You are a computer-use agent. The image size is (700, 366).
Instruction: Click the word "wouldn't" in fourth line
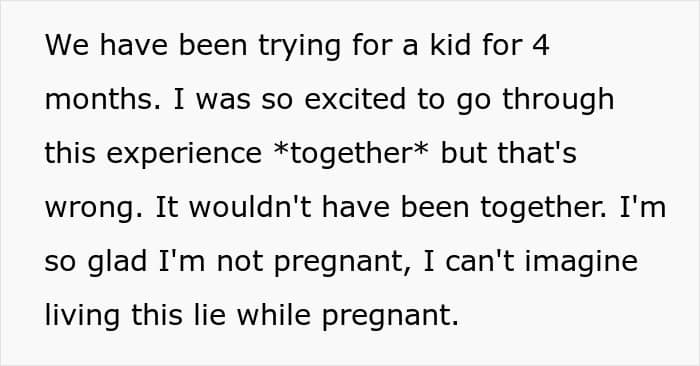click(250, 207)
